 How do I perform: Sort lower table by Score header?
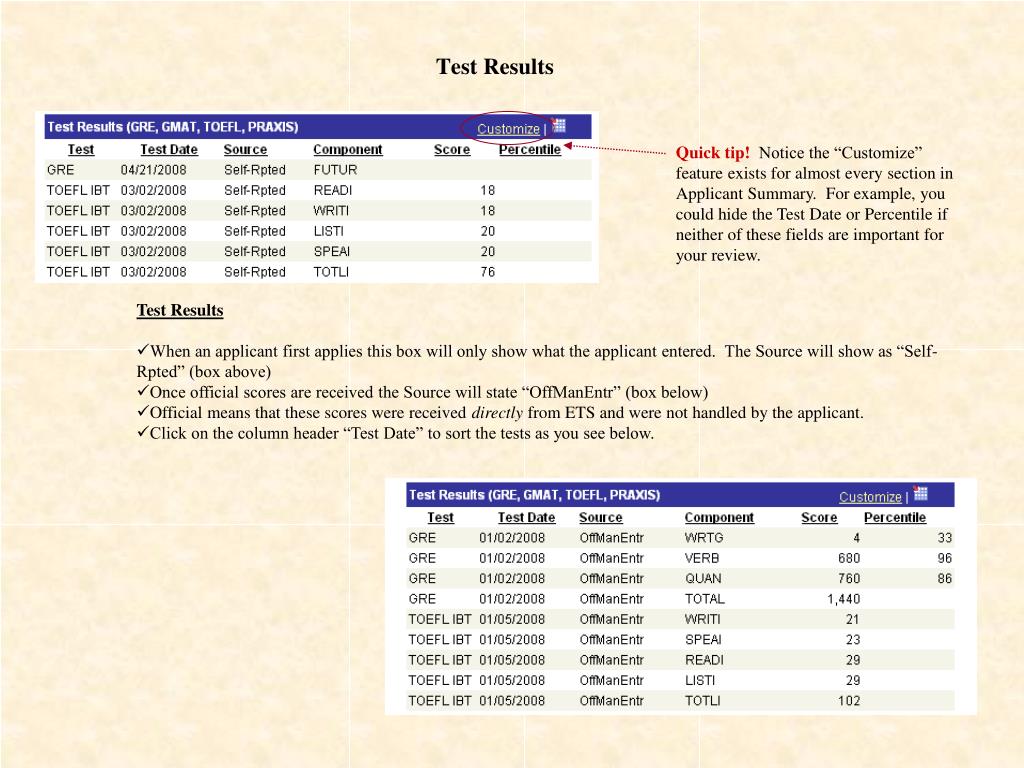pos(819,517)
